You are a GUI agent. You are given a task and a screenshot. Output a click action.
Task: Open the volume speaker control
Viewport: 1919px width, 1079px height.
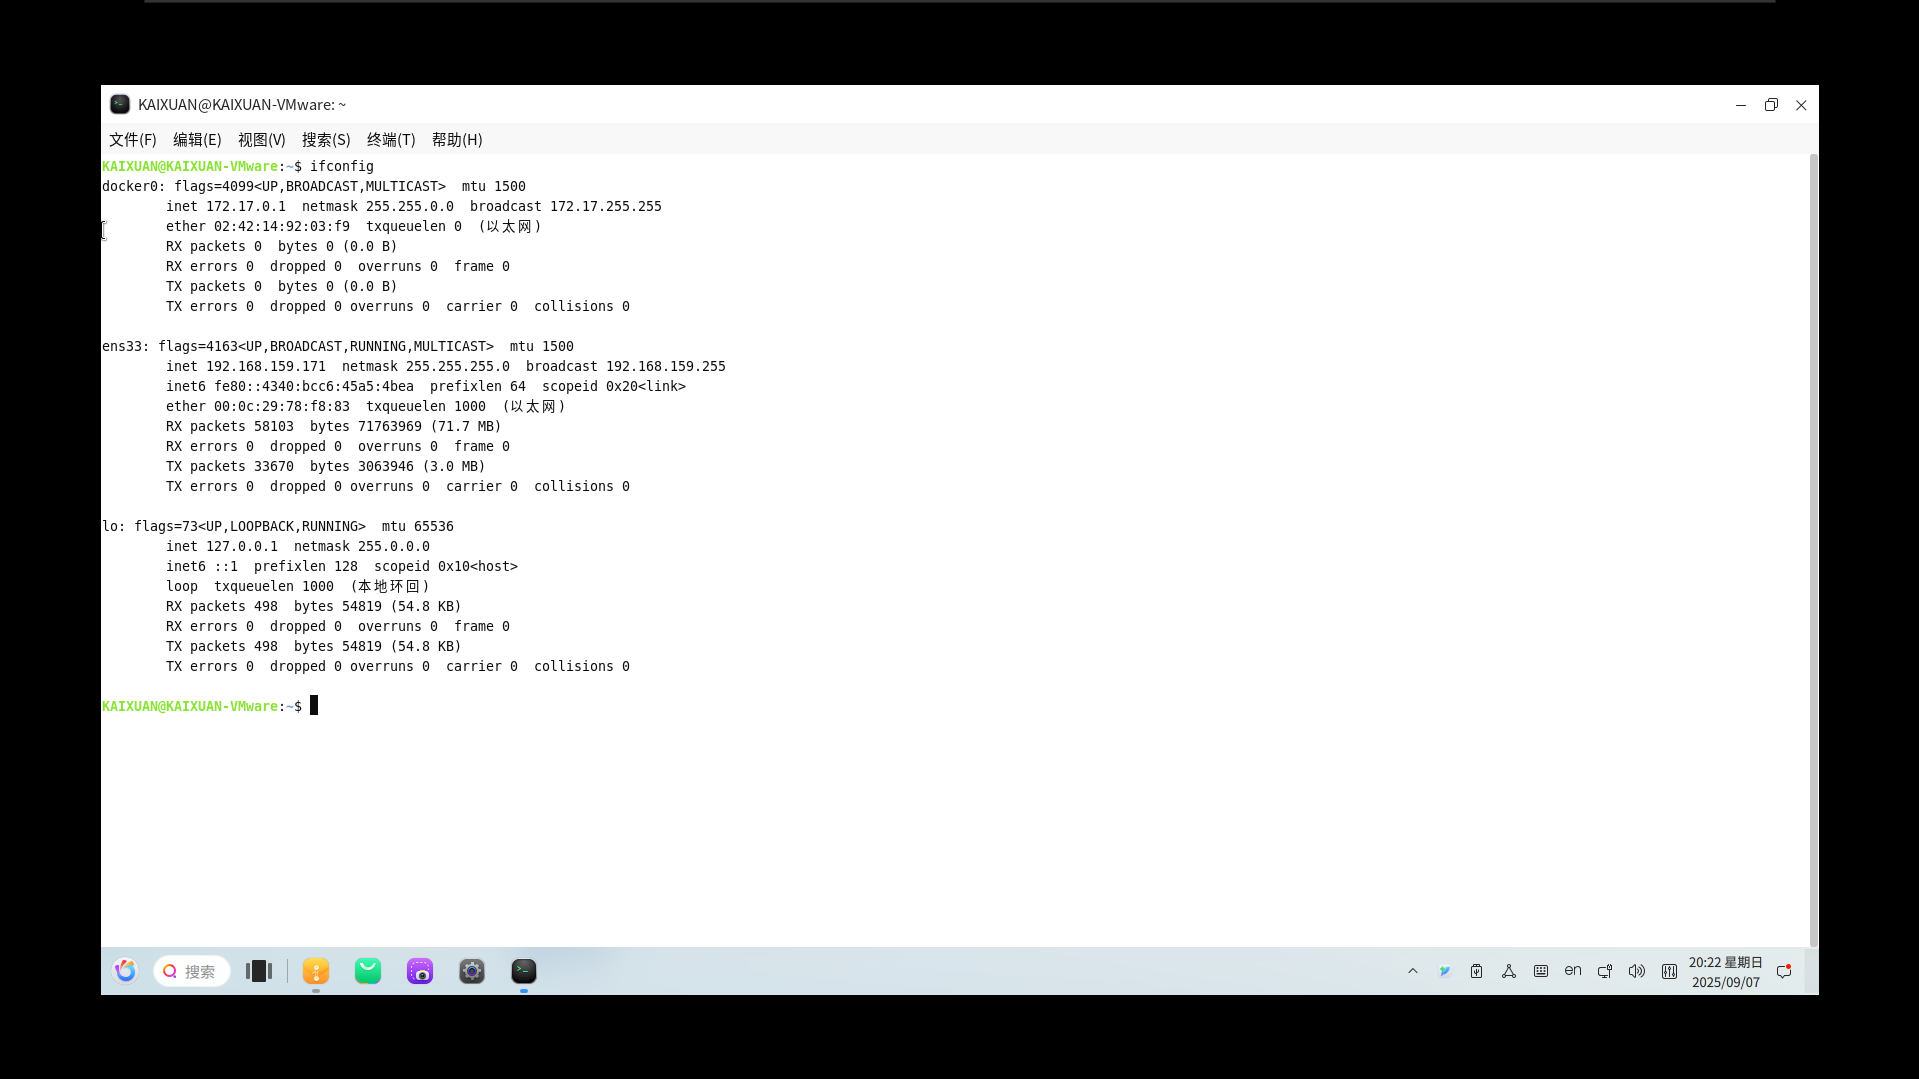(x=1637, y=971)
